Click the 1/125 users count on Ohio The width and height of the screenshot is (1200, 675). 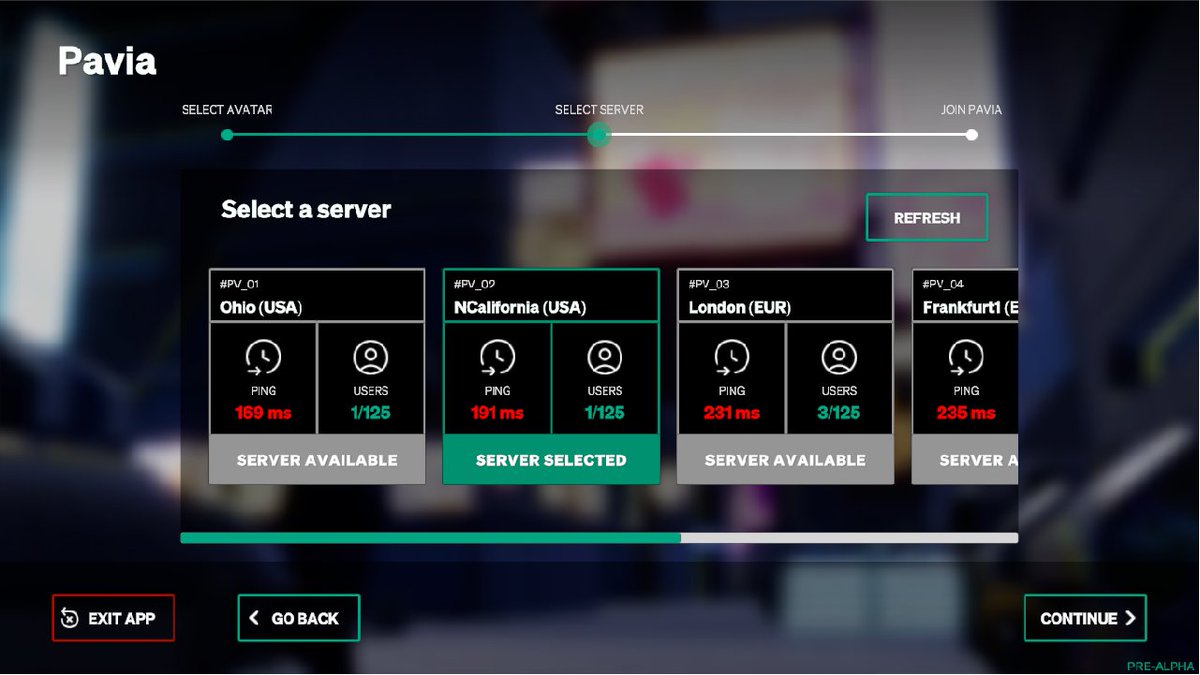coord(371,412)
